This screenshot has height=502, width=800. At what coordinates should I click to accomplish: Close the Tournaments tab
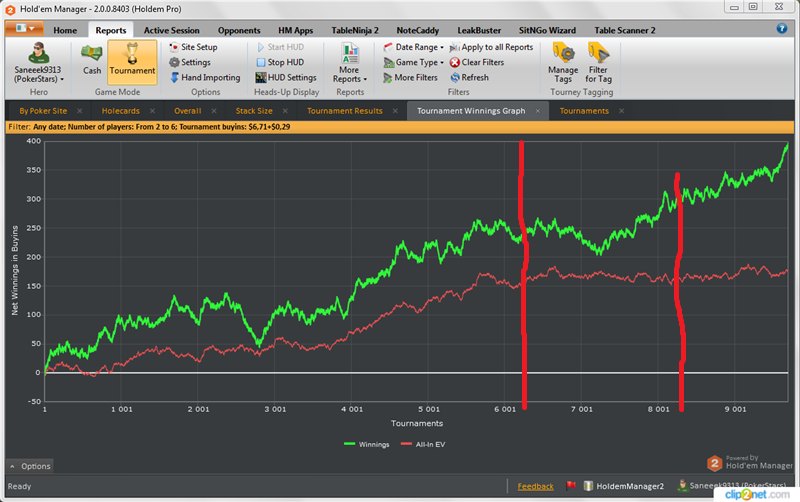tap(621, 111)
